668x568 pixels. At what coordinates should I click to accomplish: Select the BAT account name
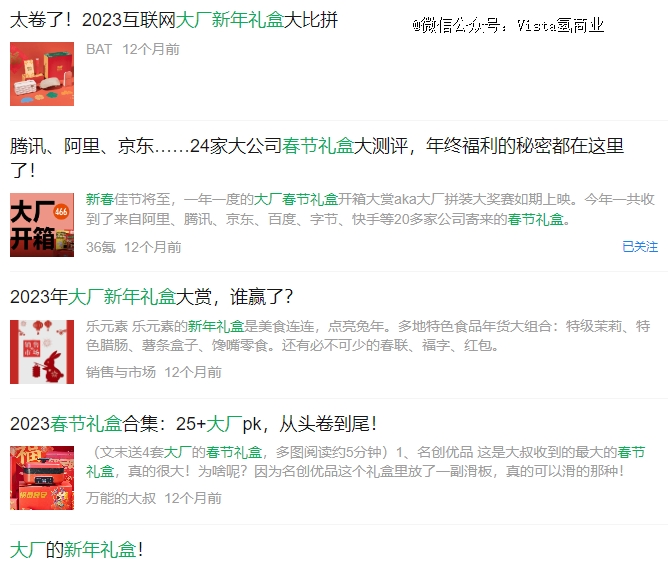pyautogui.click(x=99, y=49)
